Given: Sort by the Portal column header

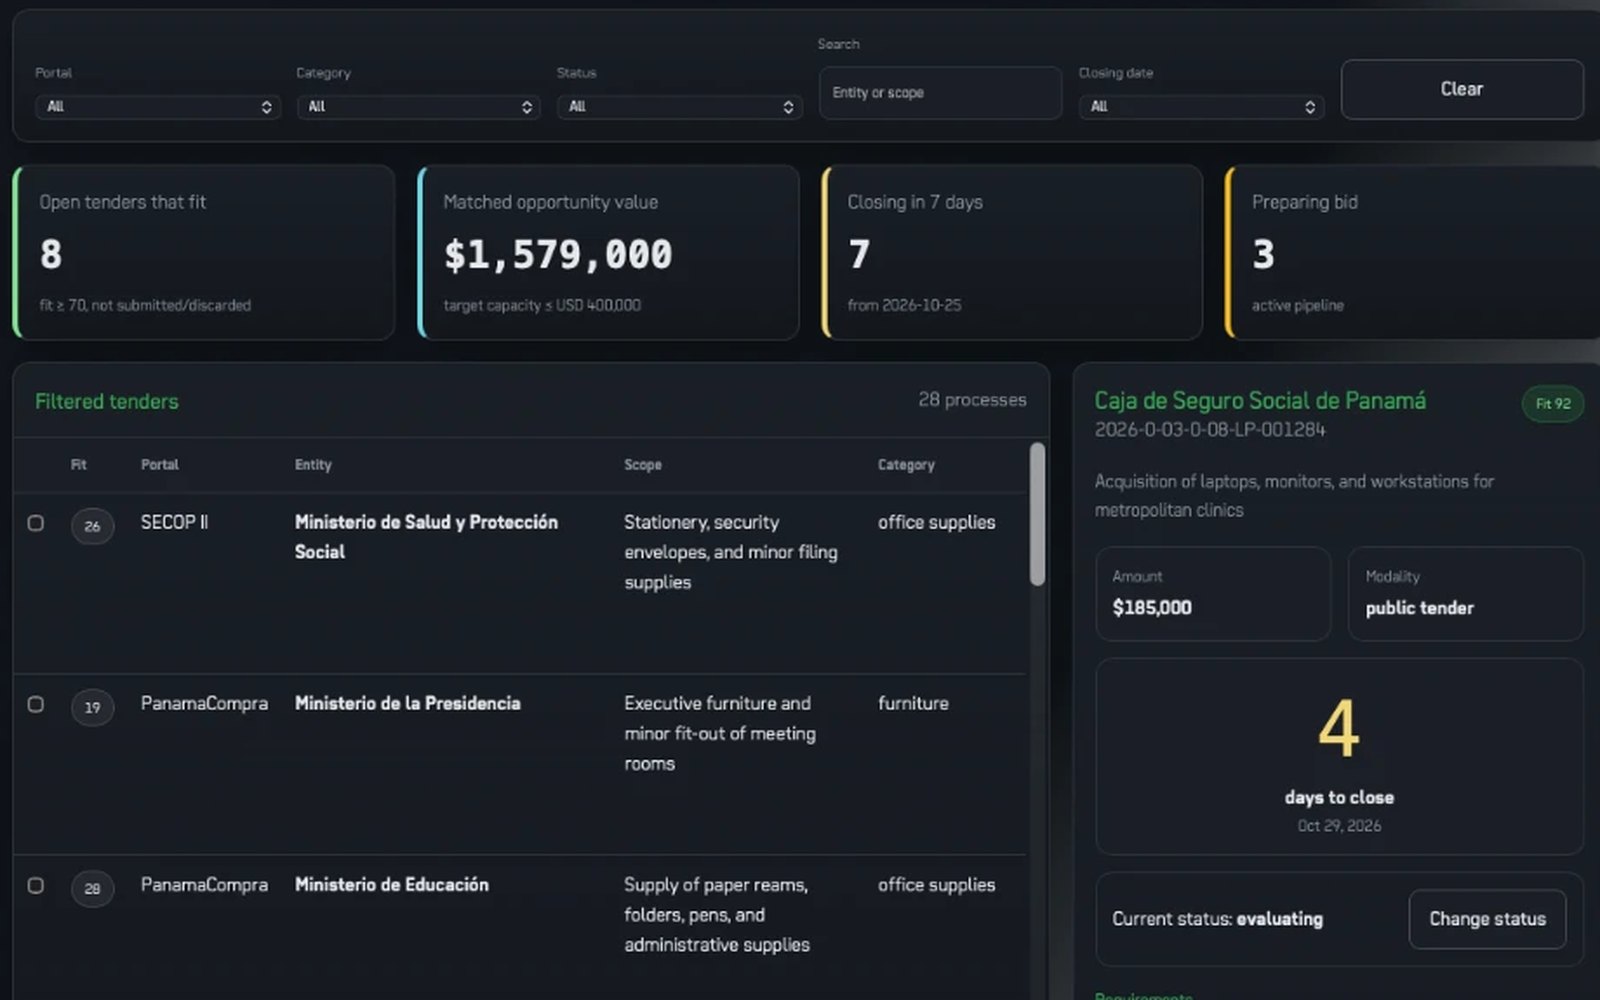Looking at the screenshot, I should 160,465.
